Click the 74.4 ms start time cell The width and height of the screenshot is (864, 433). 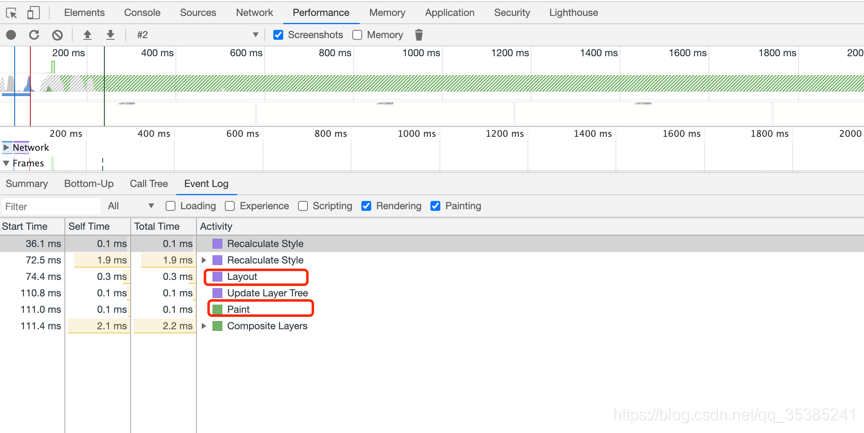pos(33,277)
